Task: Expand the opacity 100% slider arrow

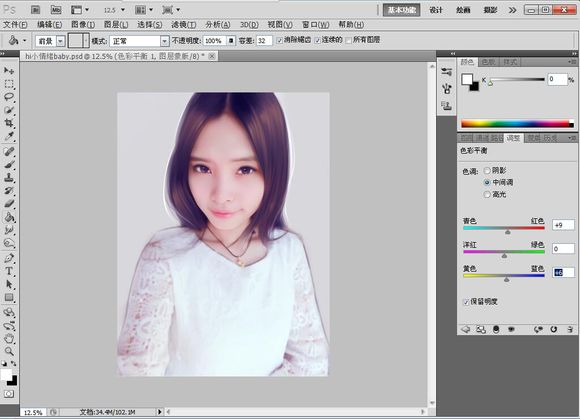Action: click(x=231, y=41)
